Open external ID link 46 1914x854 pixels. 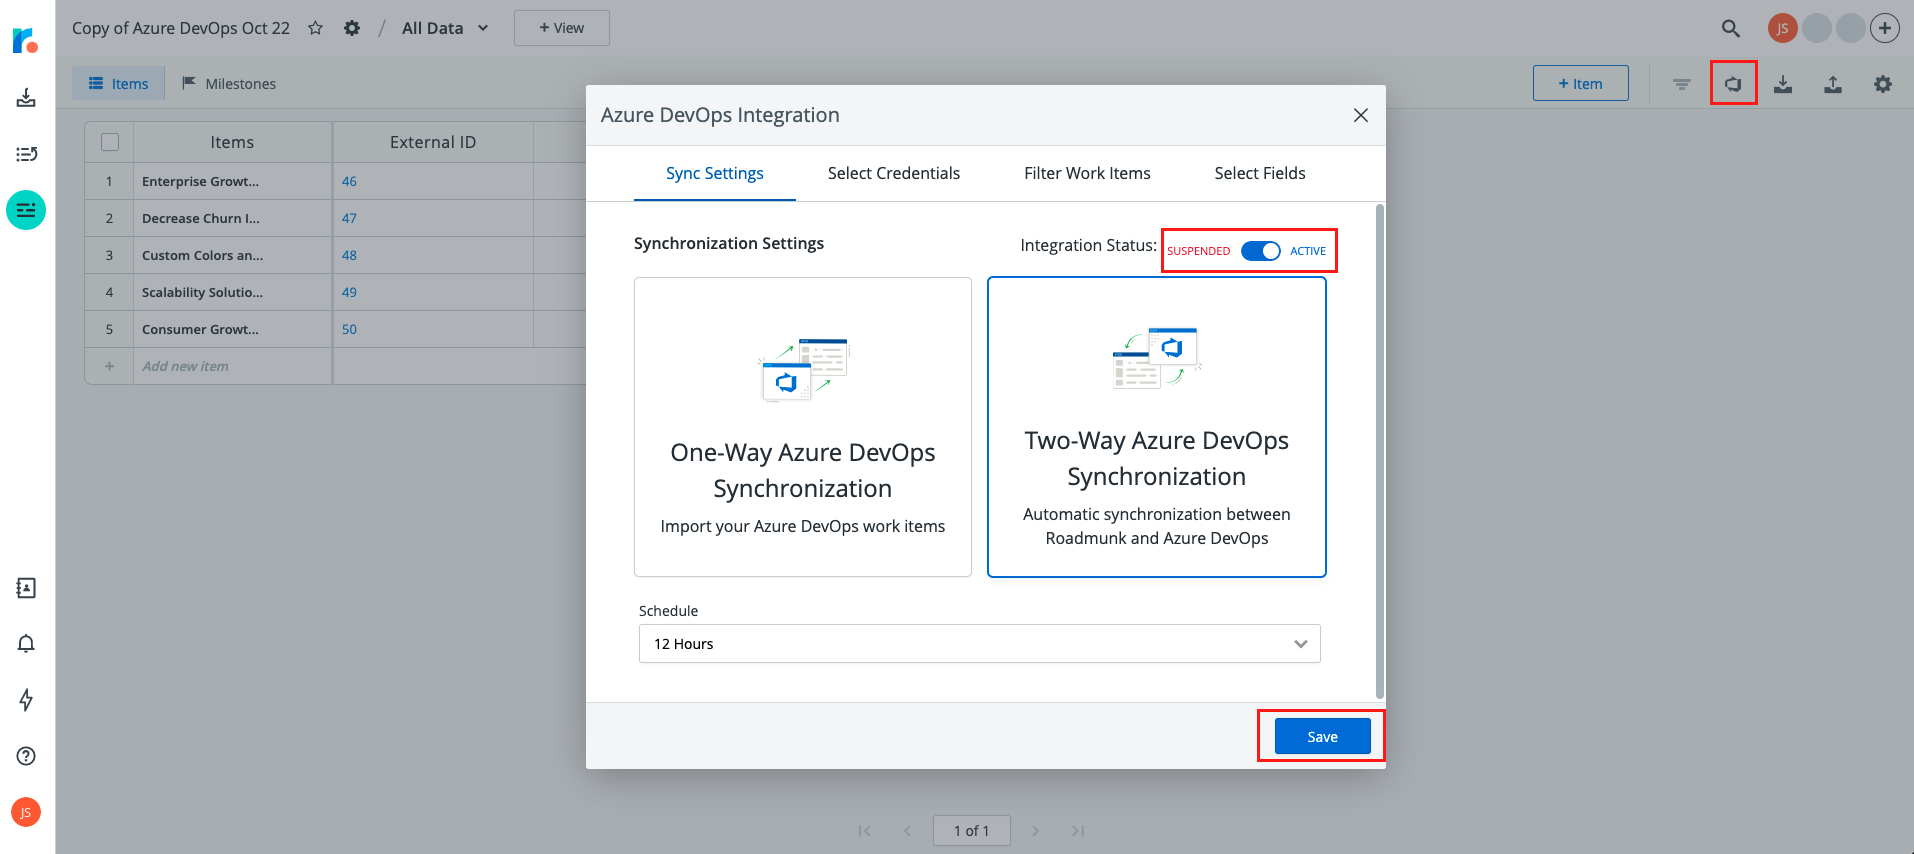click(349, 181)
